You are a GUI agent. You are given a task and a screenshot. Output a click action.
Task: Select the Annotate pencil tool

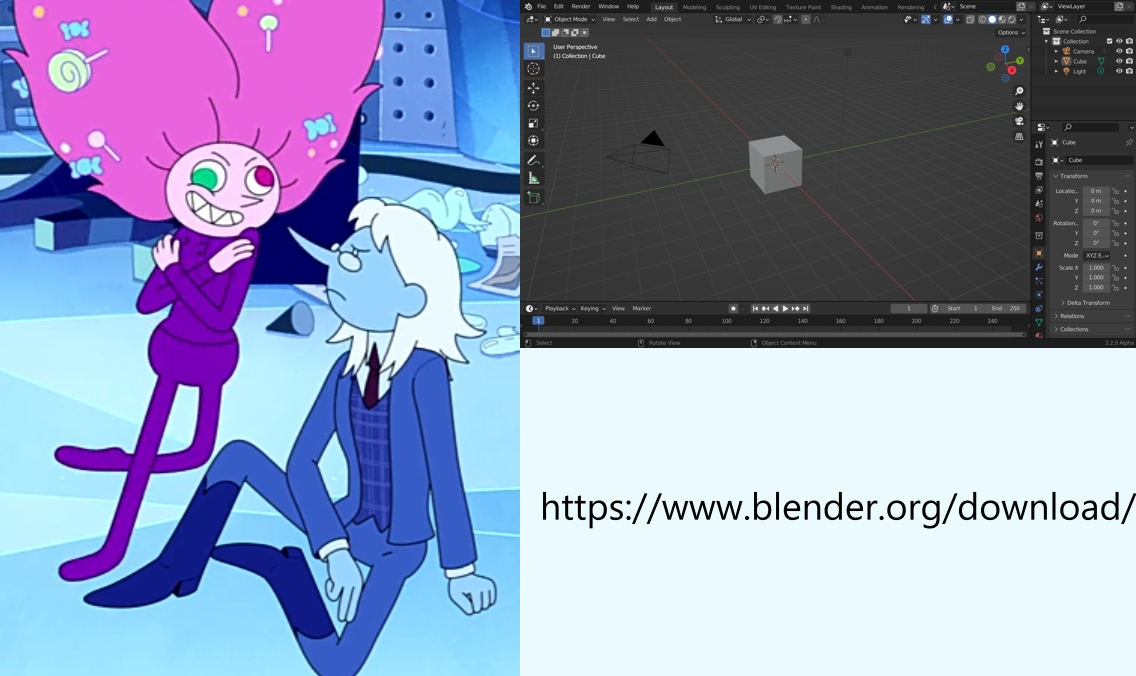533,160
